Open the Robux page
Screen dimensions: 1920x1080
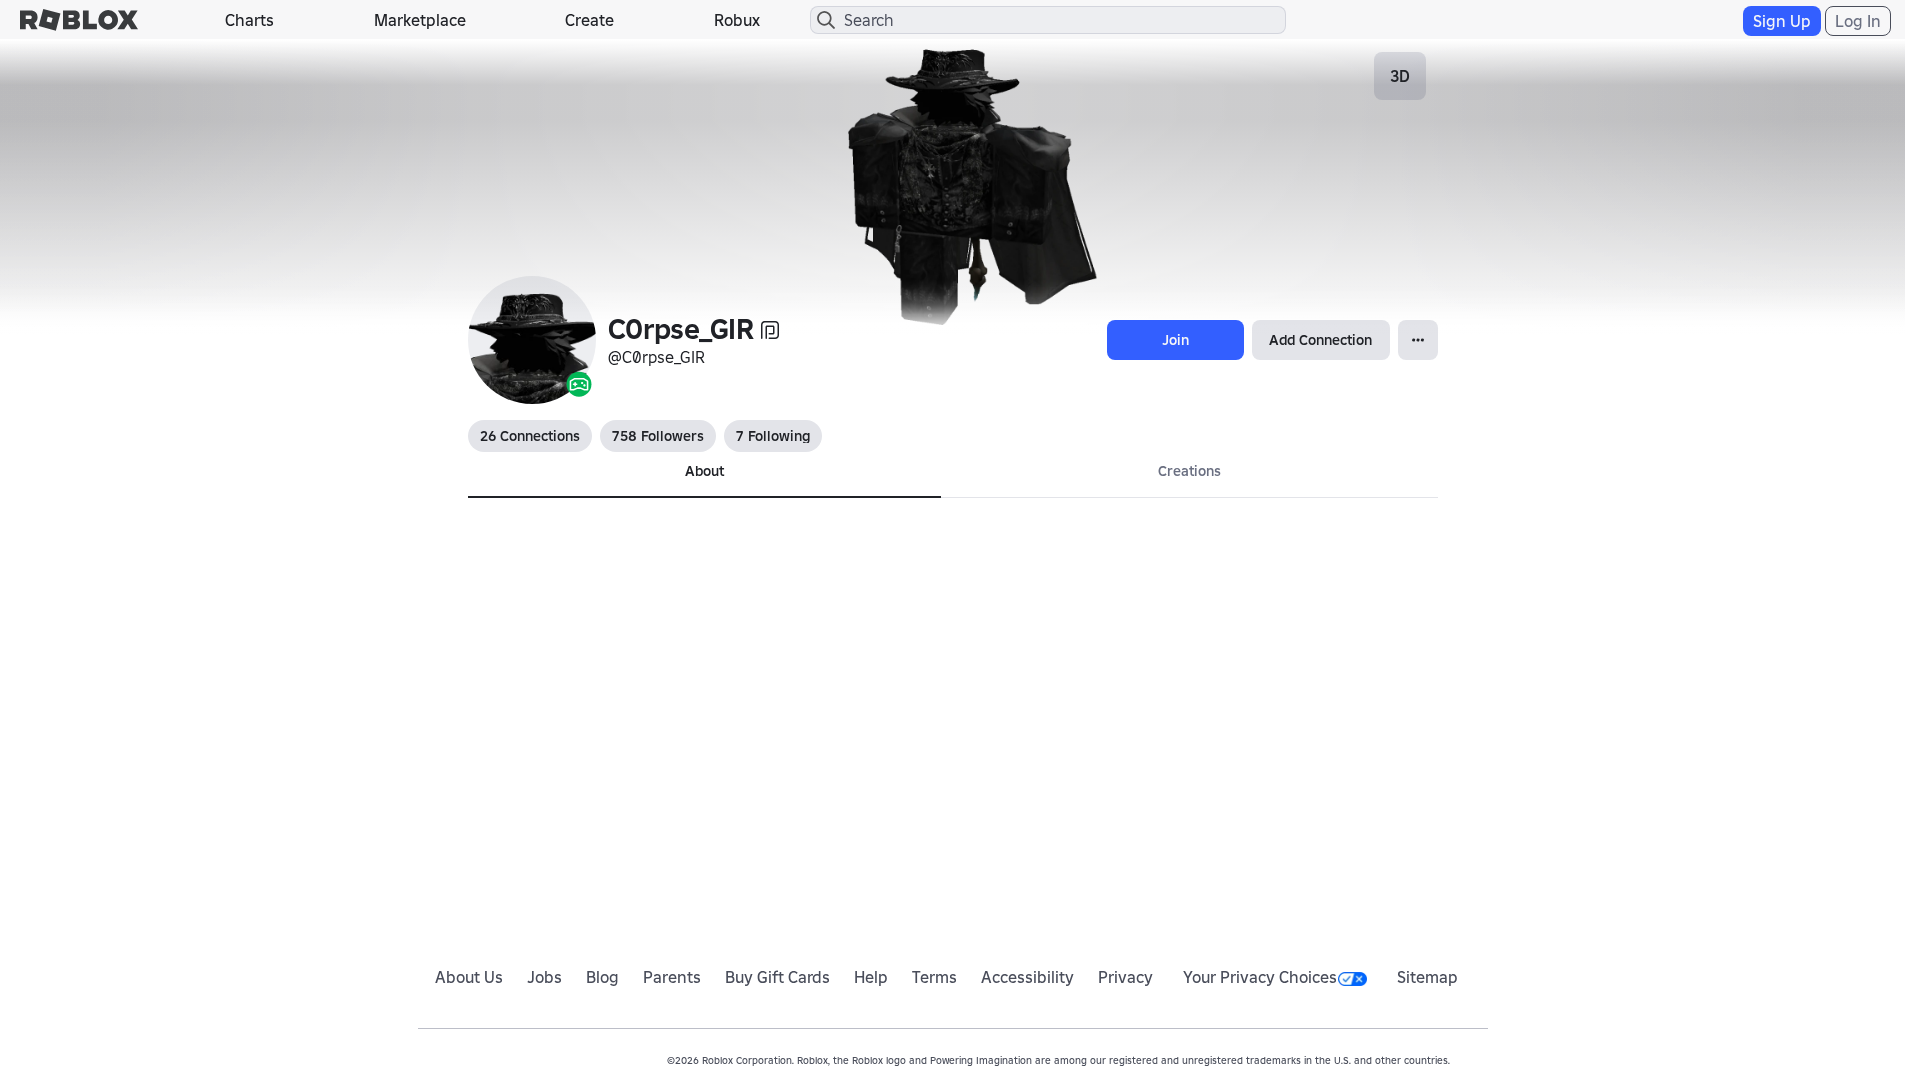pos(737,20)
